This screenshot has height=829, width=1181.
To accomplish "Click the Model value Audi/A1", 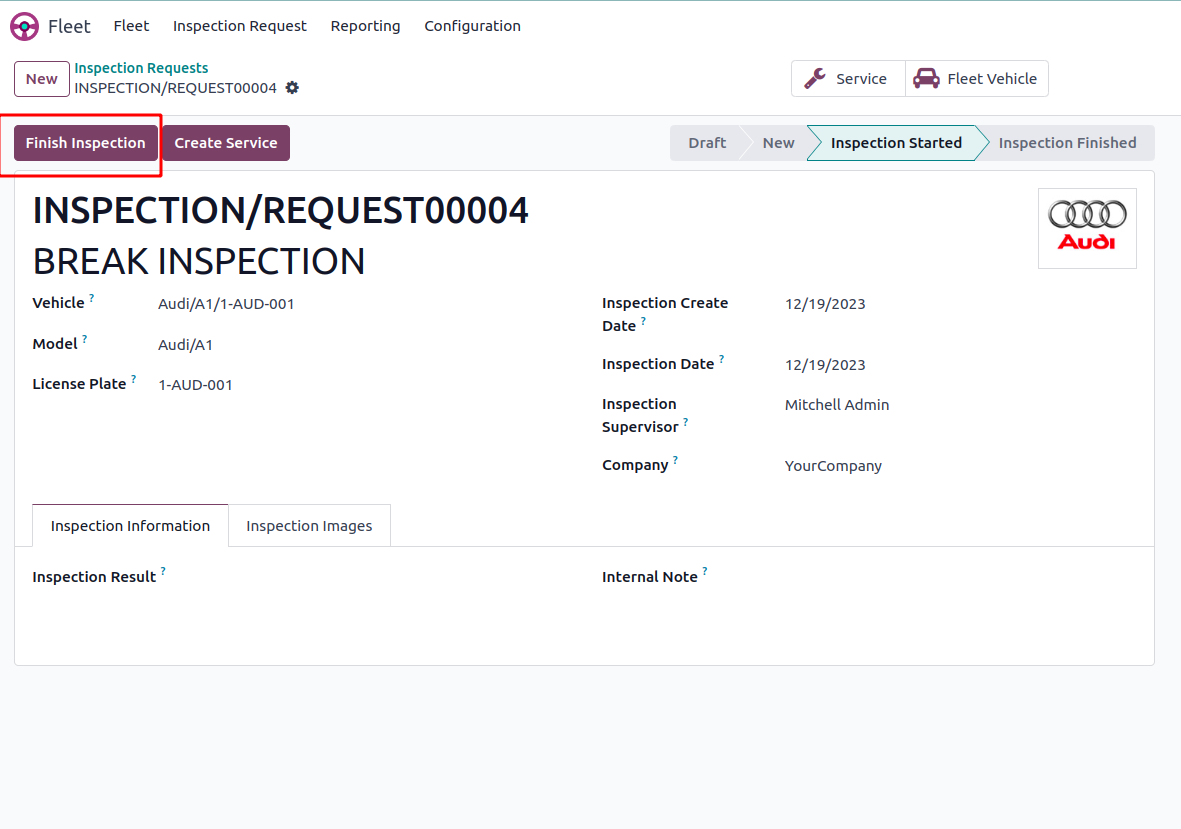I will coord(185,345).
